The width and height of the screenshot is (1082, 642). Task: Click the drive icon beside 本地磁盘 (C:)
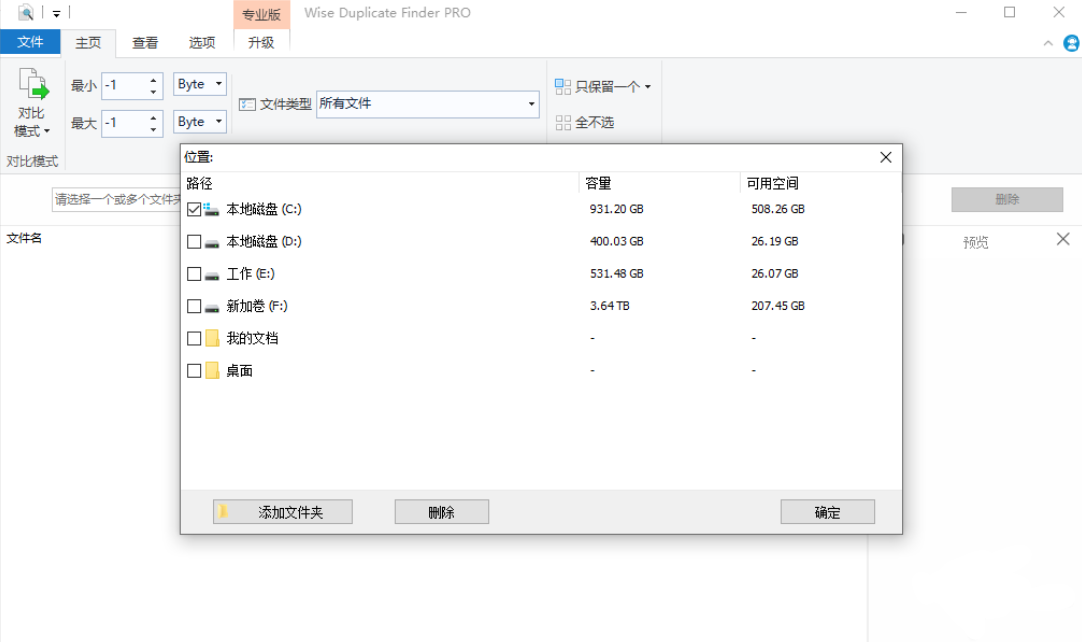[x=212, y=209]
